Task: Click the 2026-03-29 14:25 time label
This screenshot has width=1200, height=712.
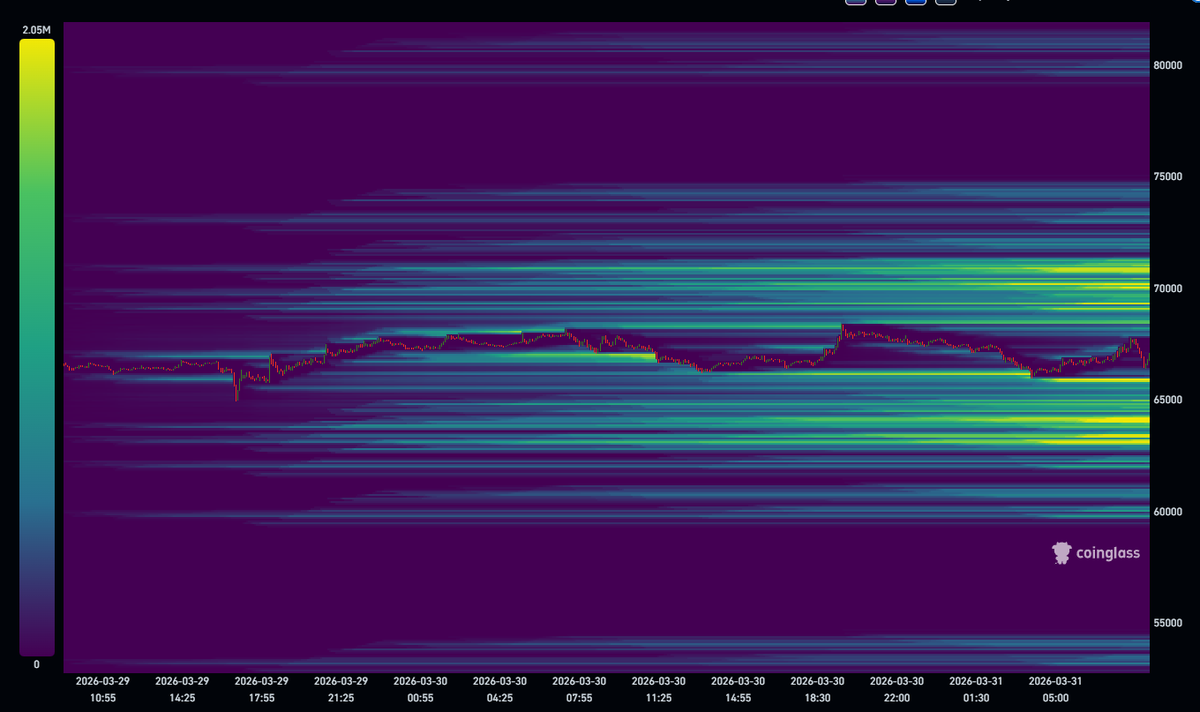Action: (x=182, y=689)
